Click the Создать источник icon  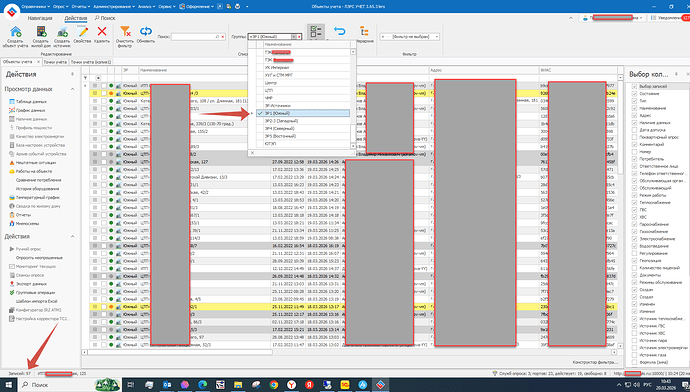[62, 32]
